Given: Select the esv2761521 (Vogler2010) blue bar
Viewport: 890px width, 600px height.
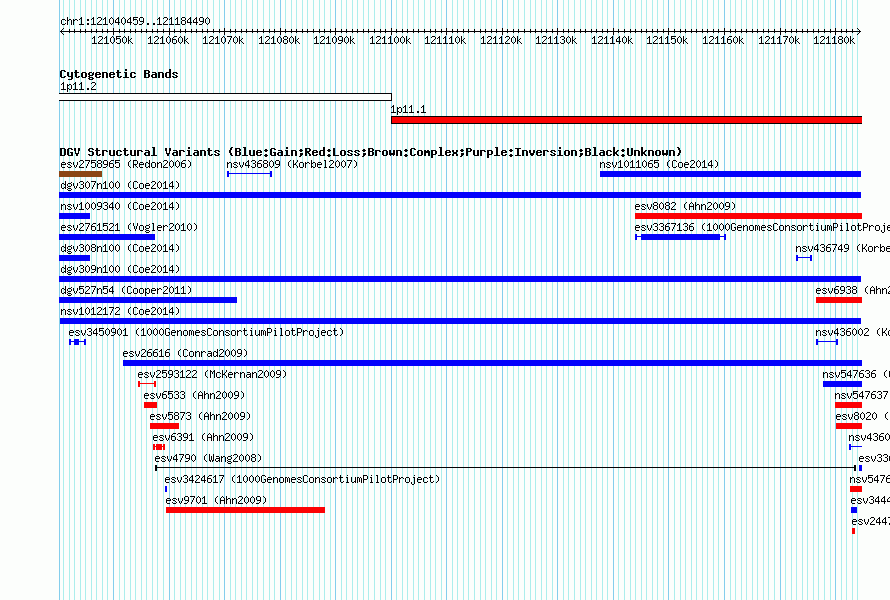Looking at the screenshot, I should coord(107,237).
